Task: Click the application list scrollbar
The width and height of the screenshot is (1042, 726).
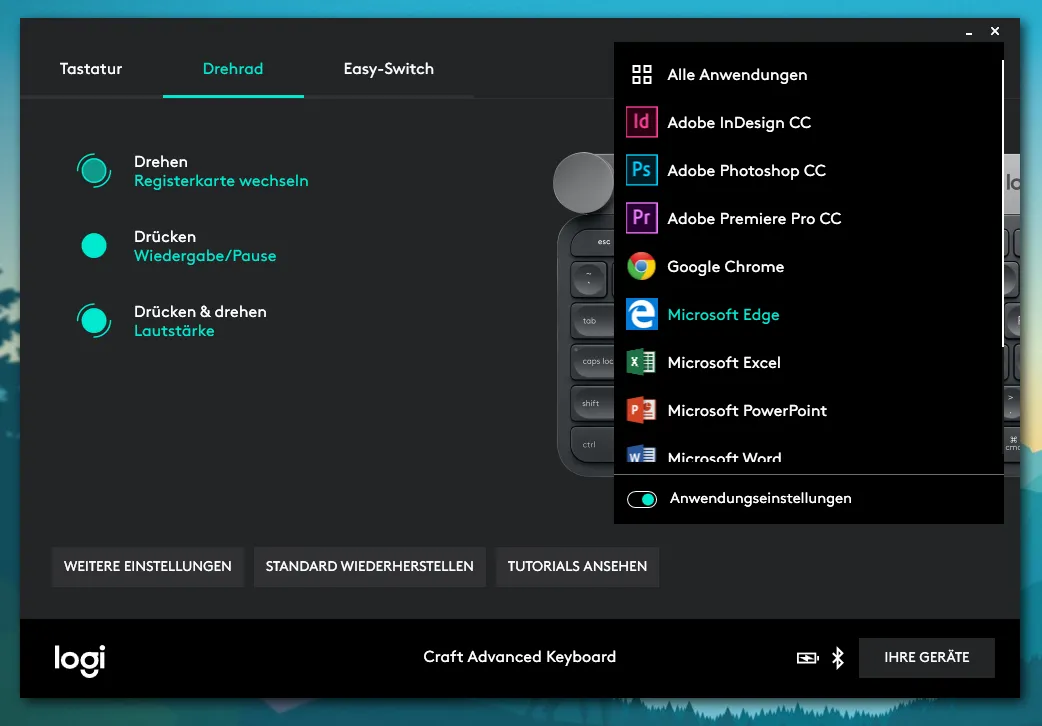Action: tap(1002, 203)
